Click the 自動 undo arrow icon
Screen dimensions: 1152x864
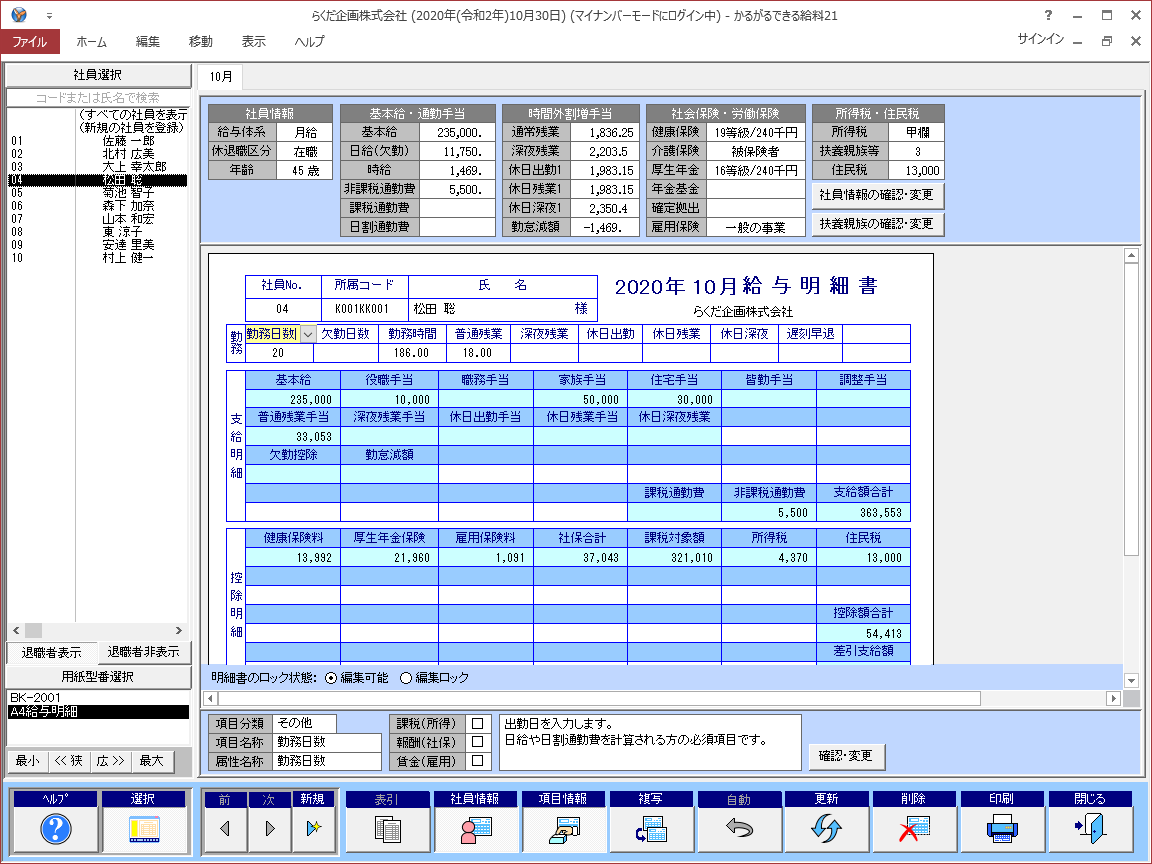click(739, 829)
